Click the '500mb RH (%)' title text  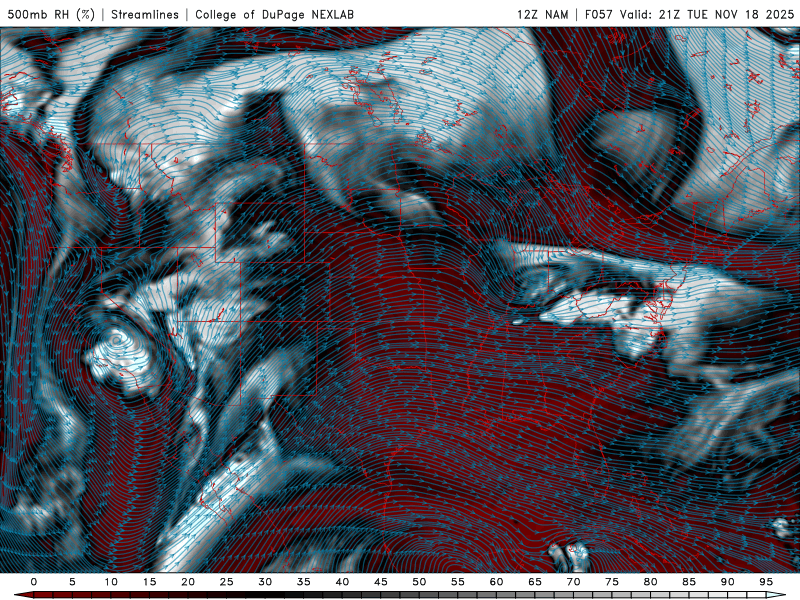(x=51, y=14)
